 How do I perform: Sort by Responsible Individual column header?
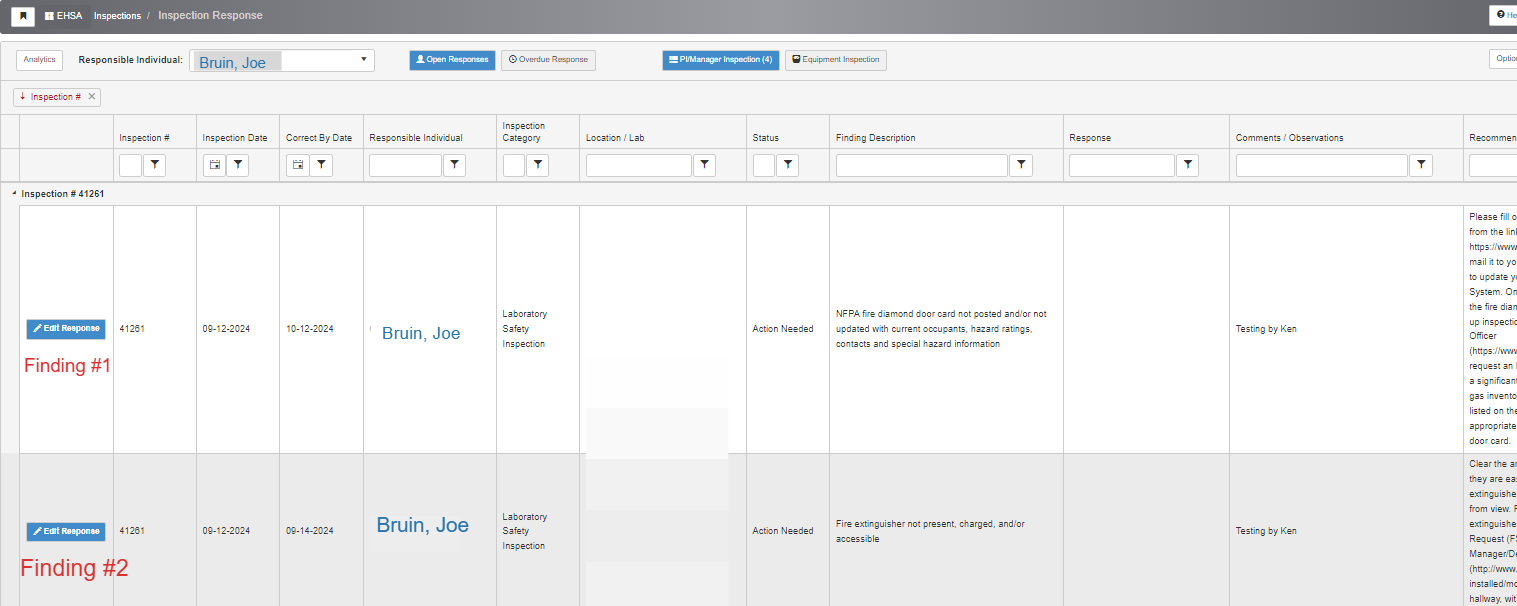tap(416, 138)
